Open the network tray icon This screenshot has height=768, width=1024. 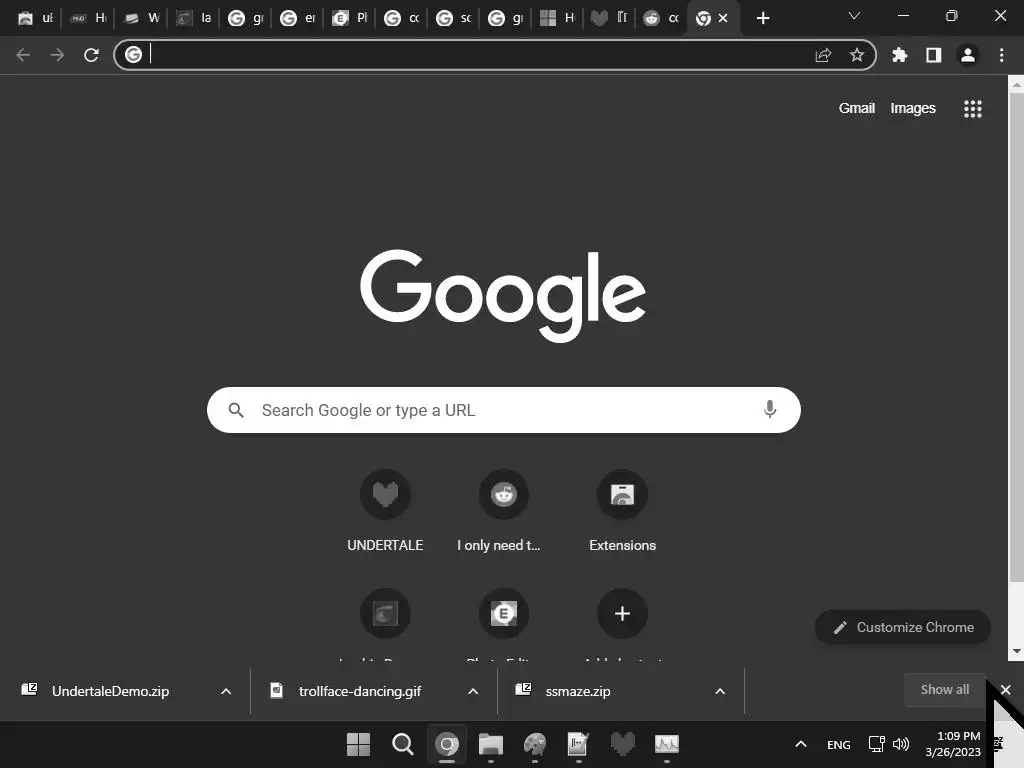[x=876, y=744]
